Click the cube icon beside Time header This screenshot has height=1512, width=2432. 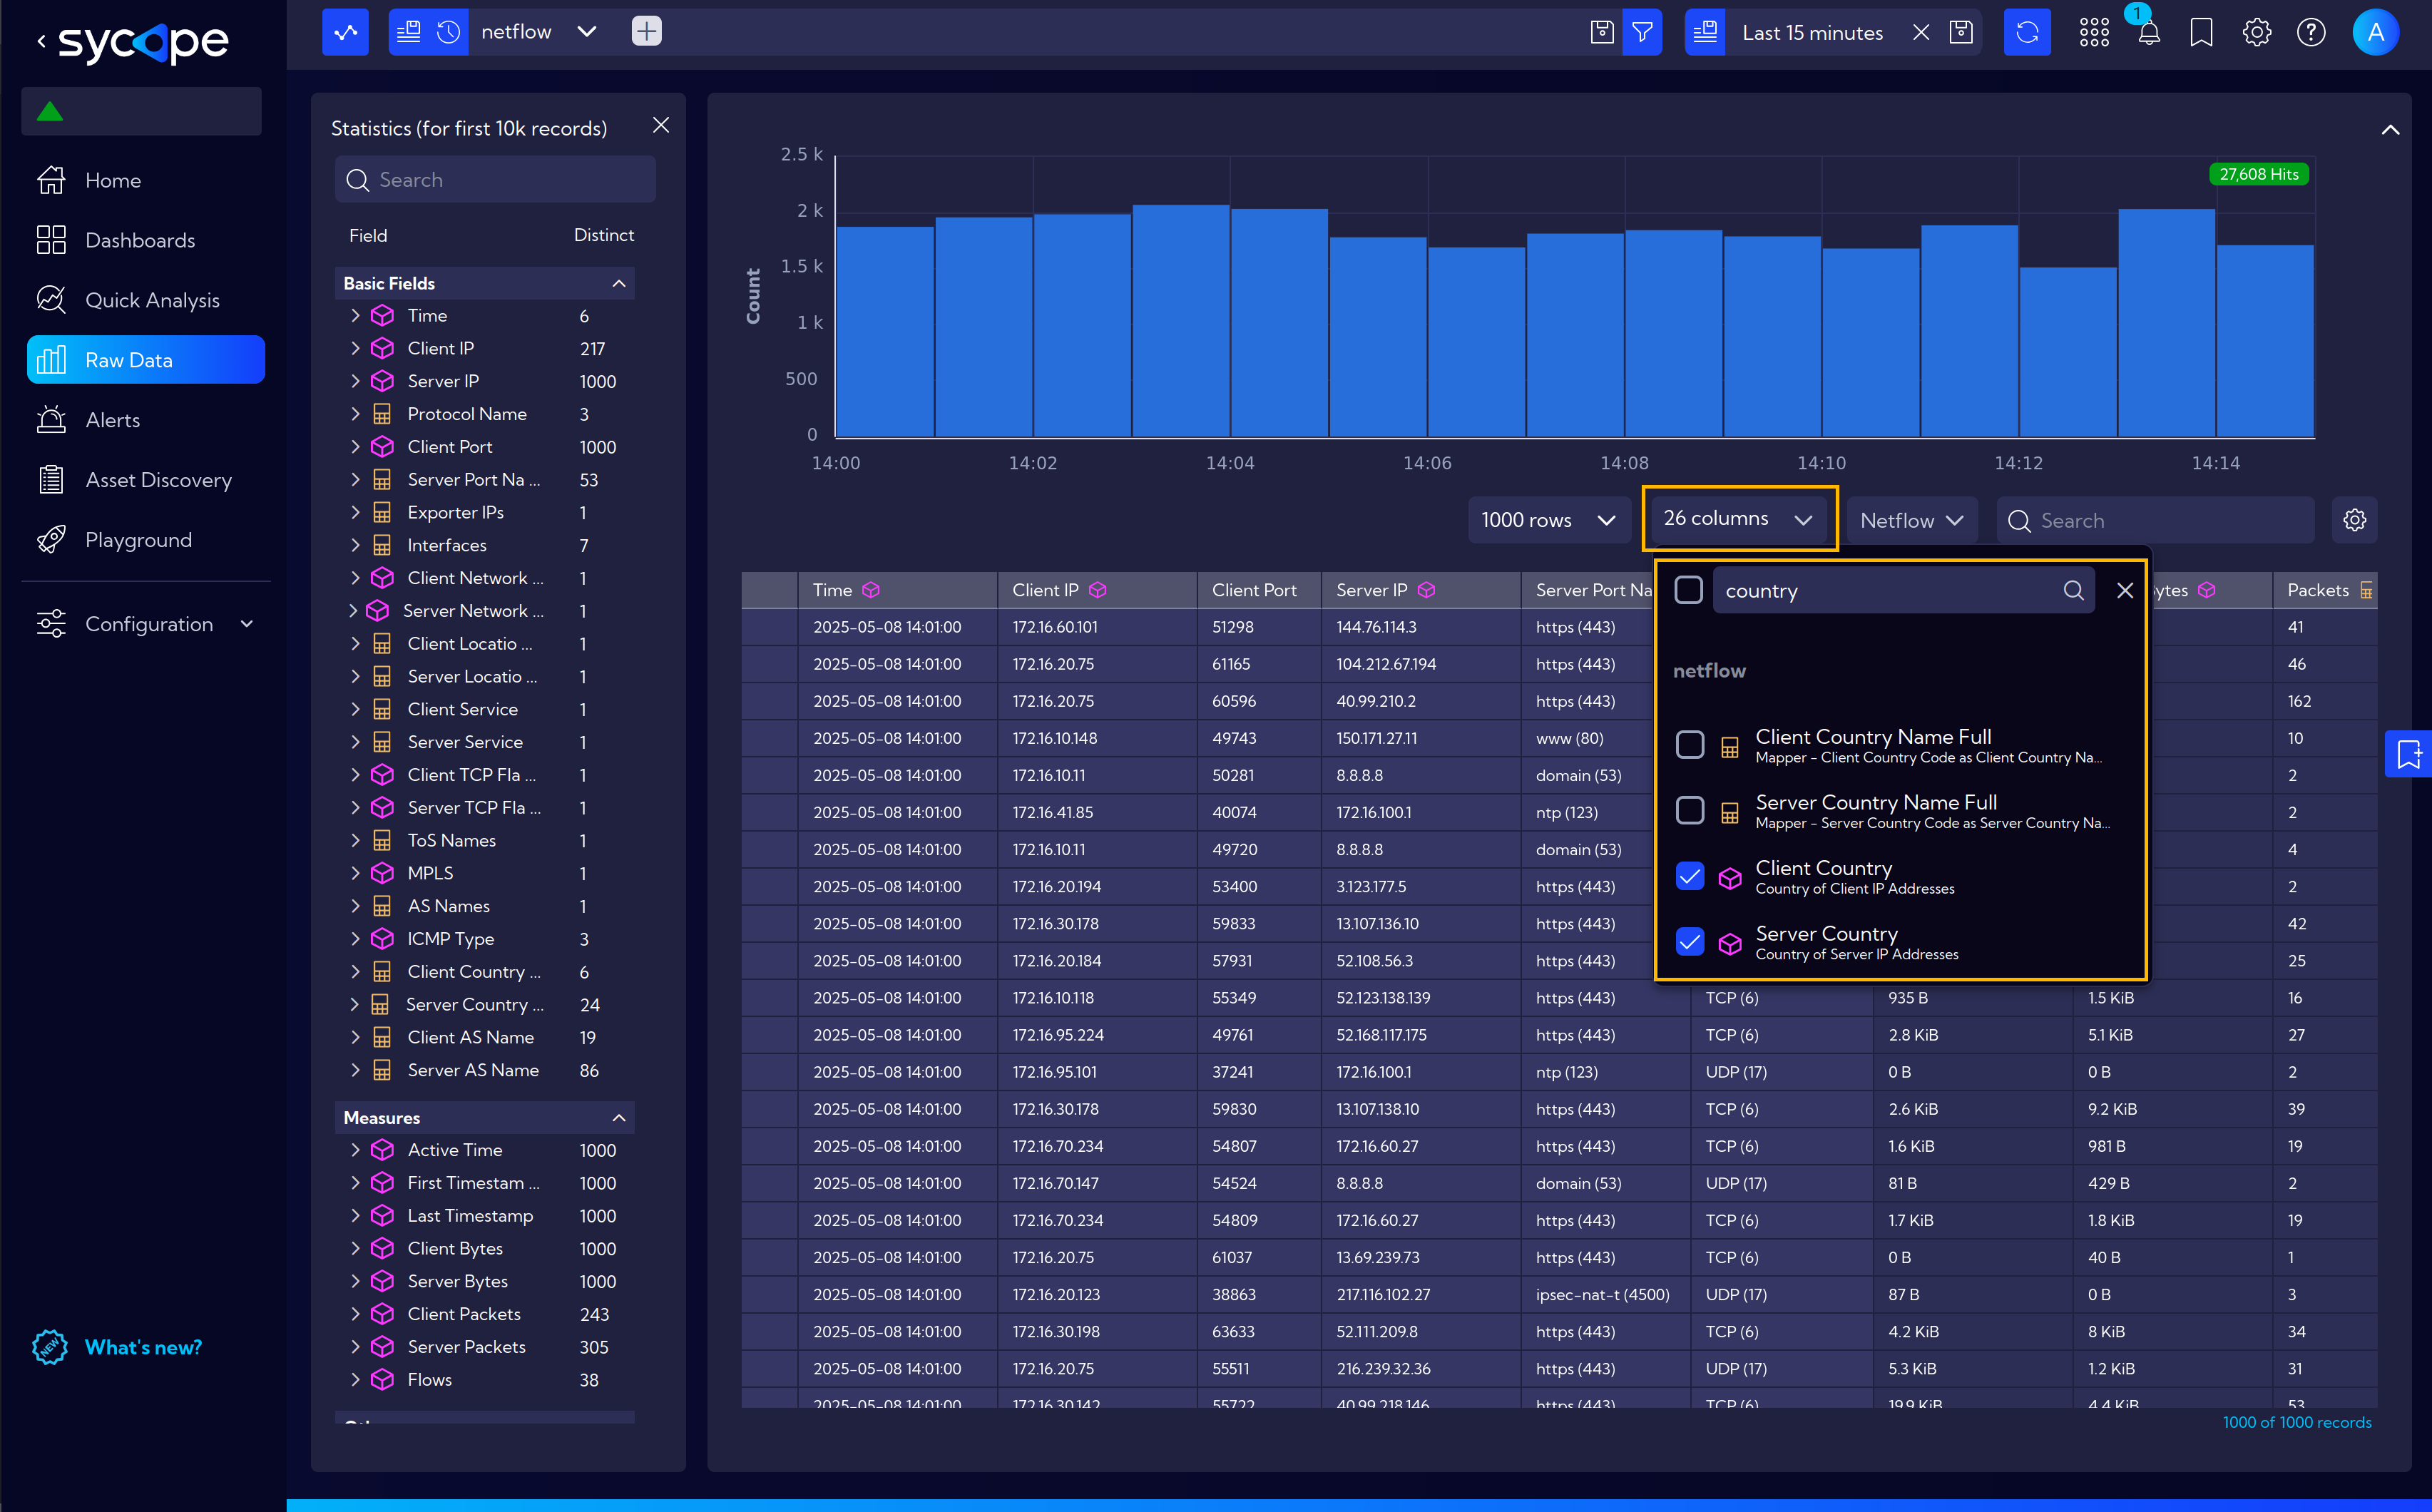(871, 590)
